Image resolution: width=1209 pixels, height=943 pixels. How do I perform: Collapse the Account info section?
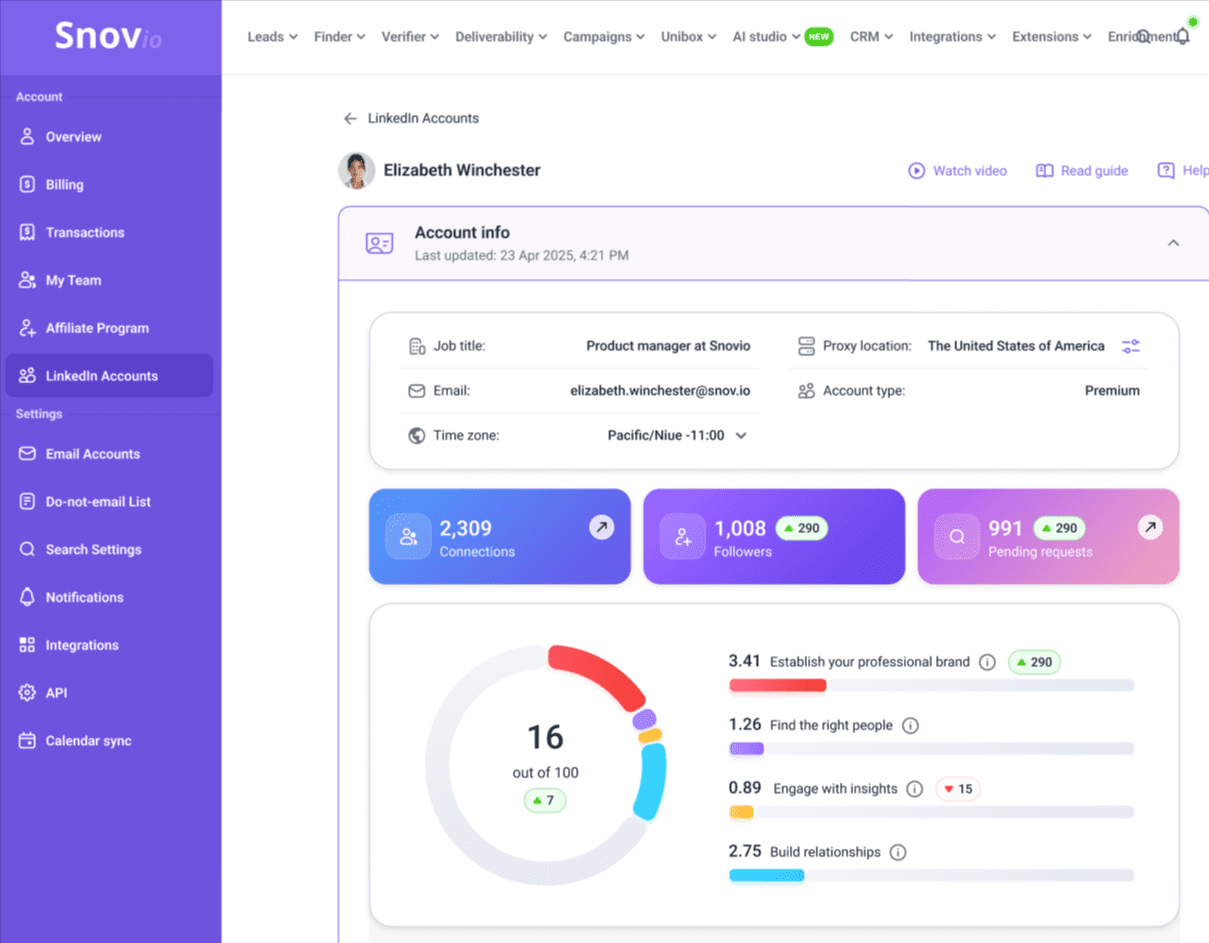1173,243
